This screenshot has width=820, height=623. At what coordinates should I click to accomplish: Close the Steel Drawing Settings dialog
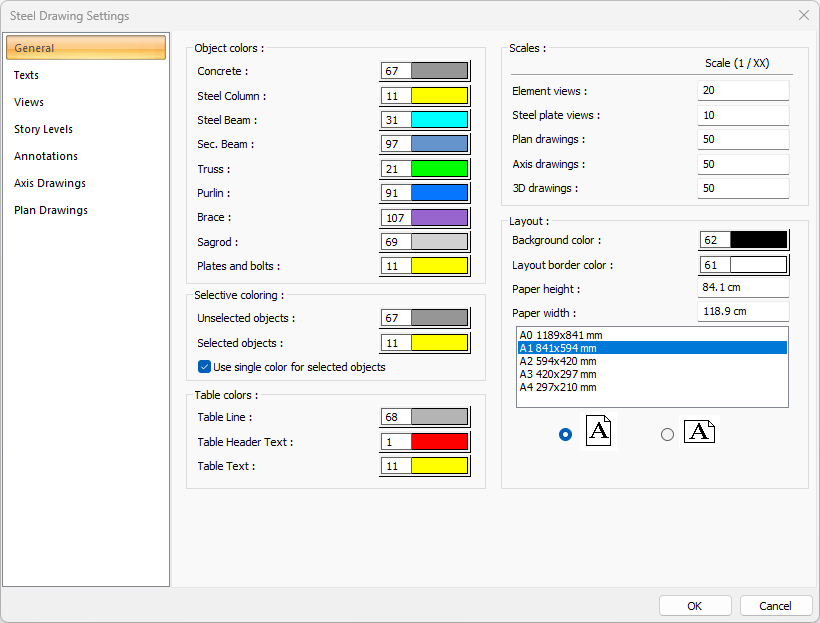(803, 15)
